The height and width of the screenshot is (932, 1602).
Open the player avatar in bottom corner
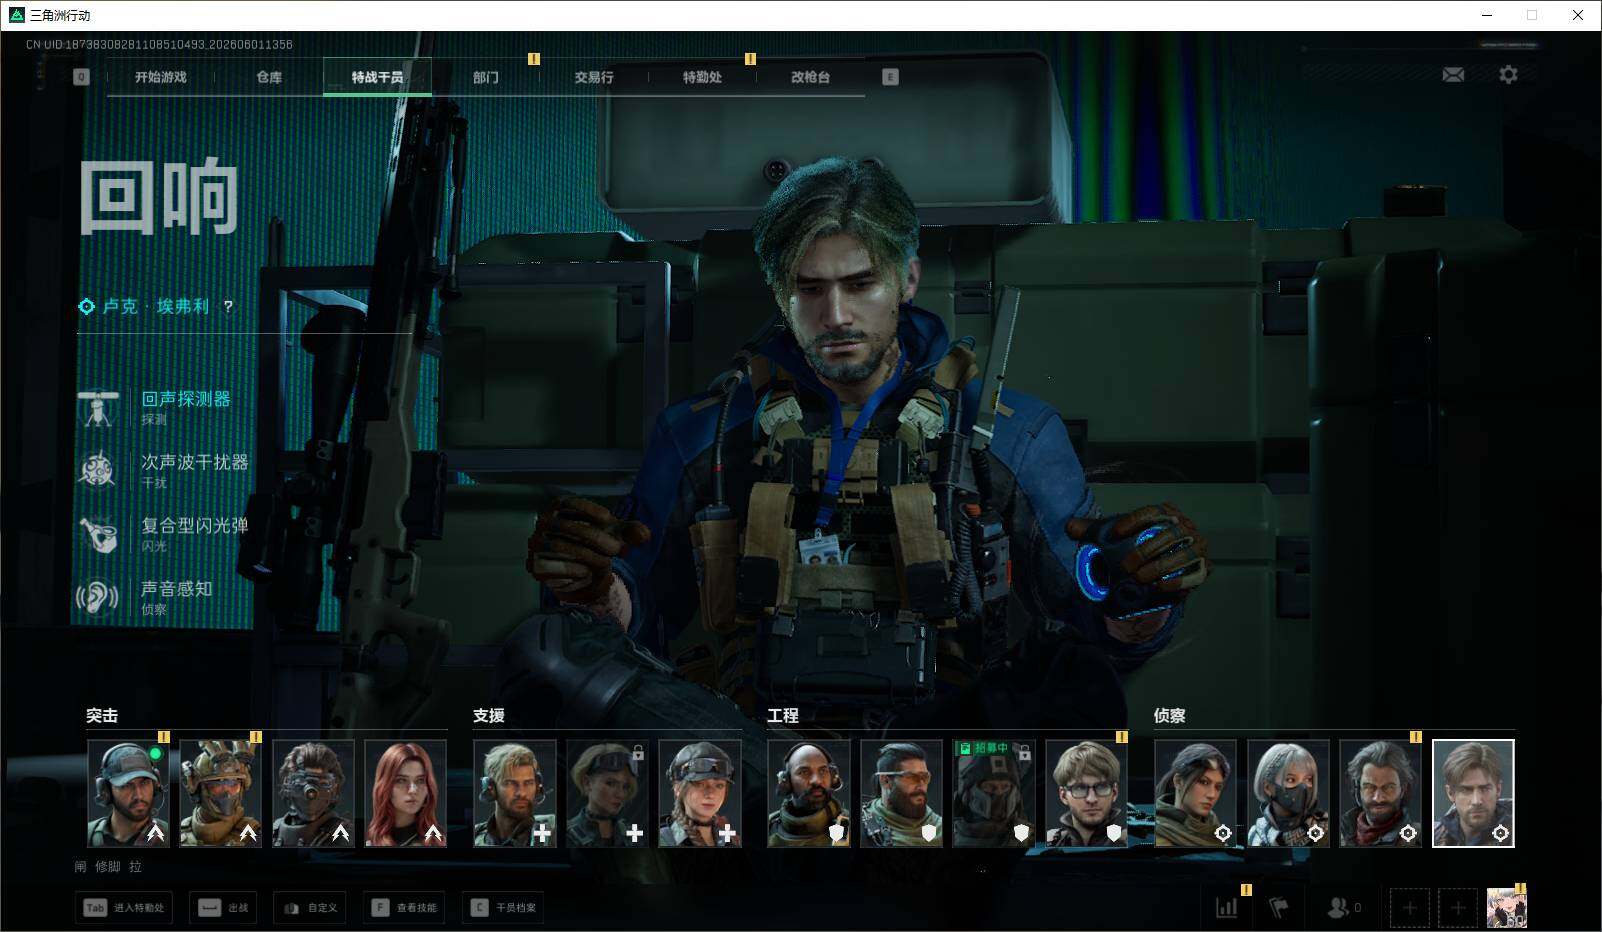(1507, 908)
